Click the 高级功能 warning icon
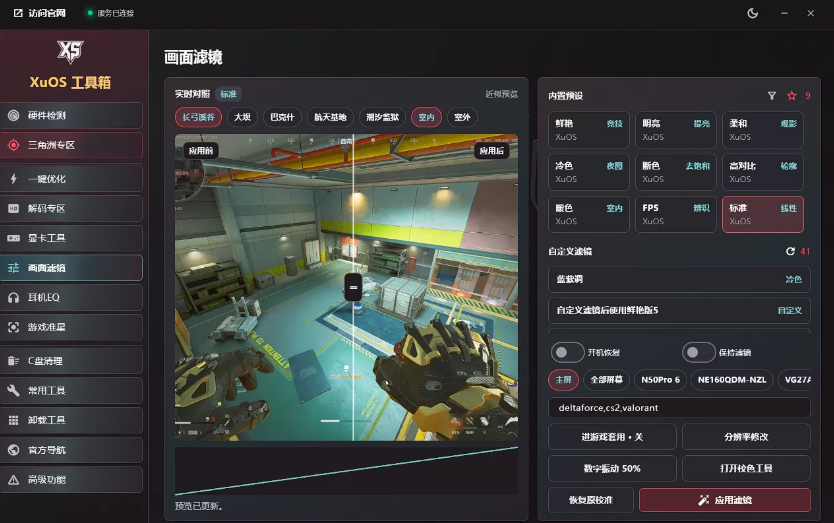Viewport: 834px width, 523px height. click(14, 480)
